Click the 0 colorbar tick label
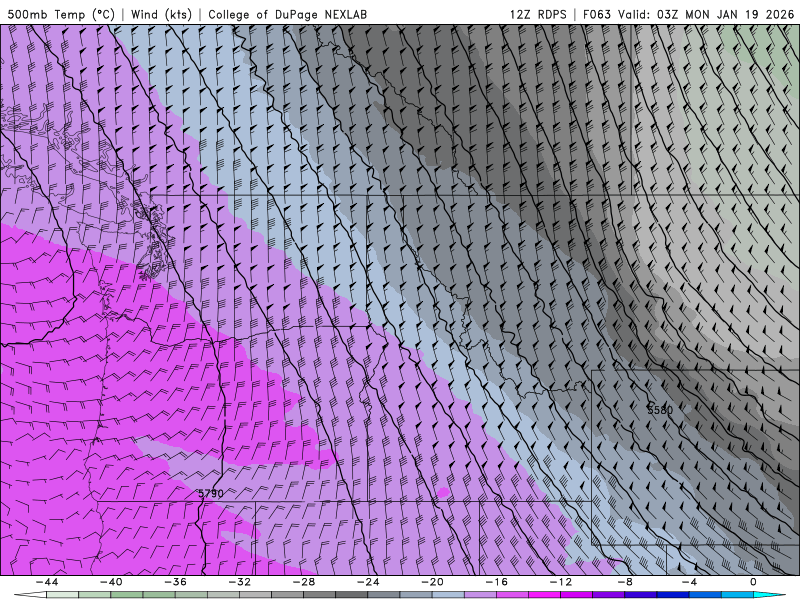Screen dimensions: 800x600 click(754, 582)
